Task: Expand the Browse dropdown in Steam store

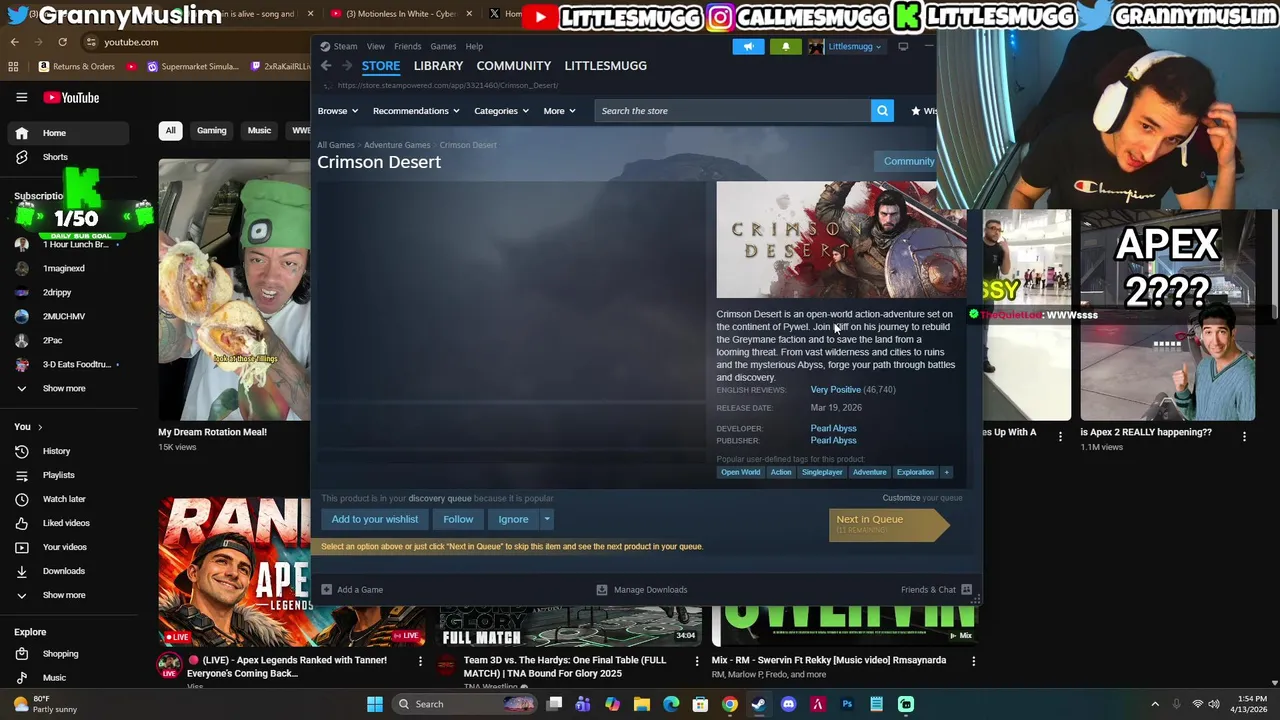Action: [x=336, y=111]
